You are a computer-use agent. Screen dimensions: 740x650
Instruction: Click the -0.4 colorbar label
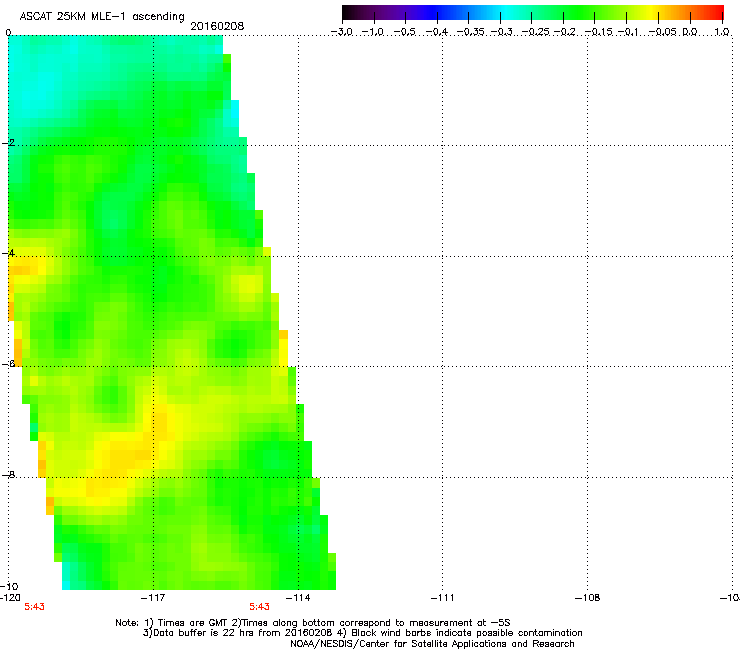437,32
